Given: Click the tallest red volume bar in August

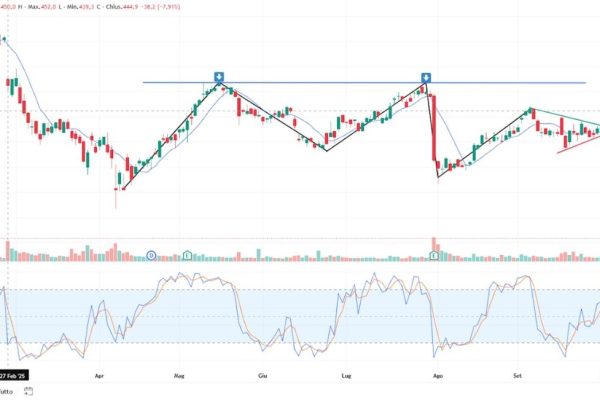Looking at the screenshot, I should tap(432, 248).
